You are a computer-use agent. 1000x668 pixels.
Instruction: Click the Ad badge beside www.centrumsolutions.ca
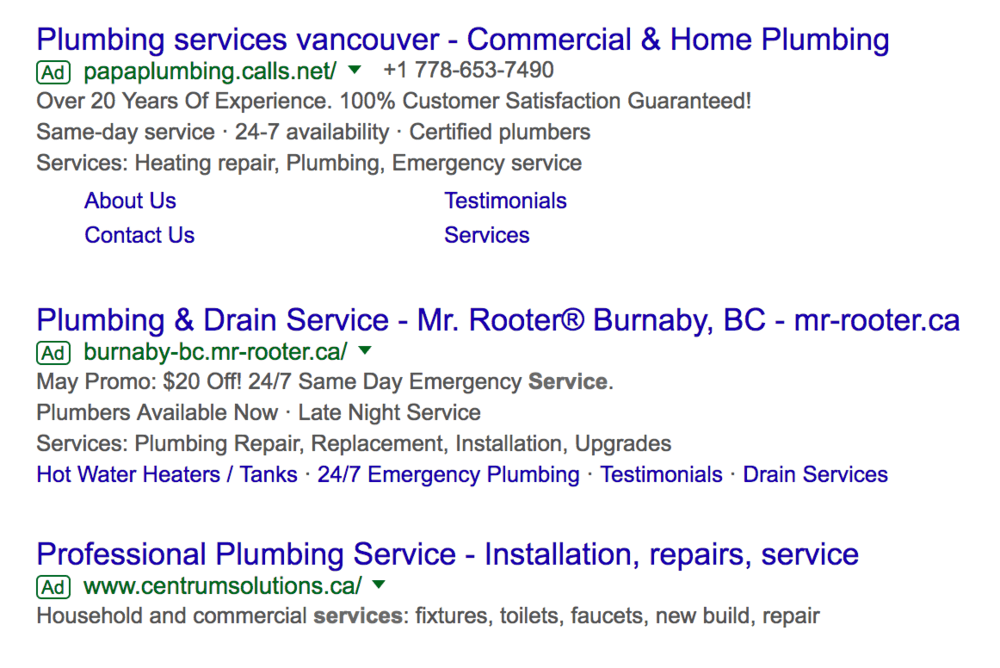[x=53, y=586]
